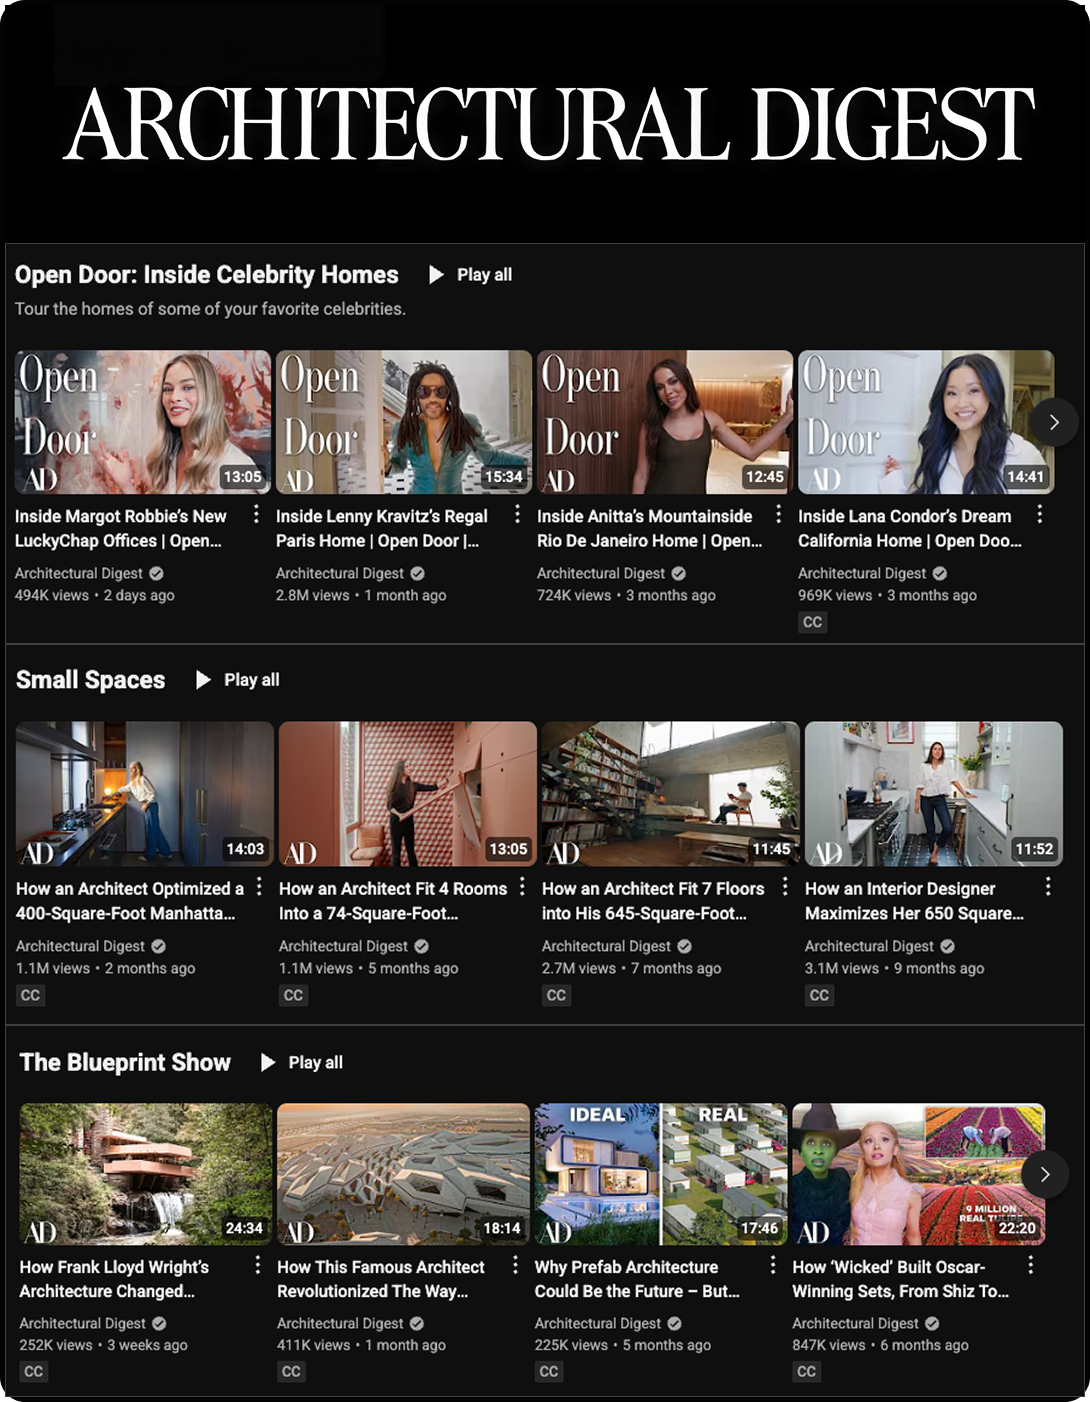Open Lenny Kravitz Paris Home thumbnail
Image resolution: width=1090 pixels, height=1402 pixels.
pyautogui.click(x=404, y=422)
